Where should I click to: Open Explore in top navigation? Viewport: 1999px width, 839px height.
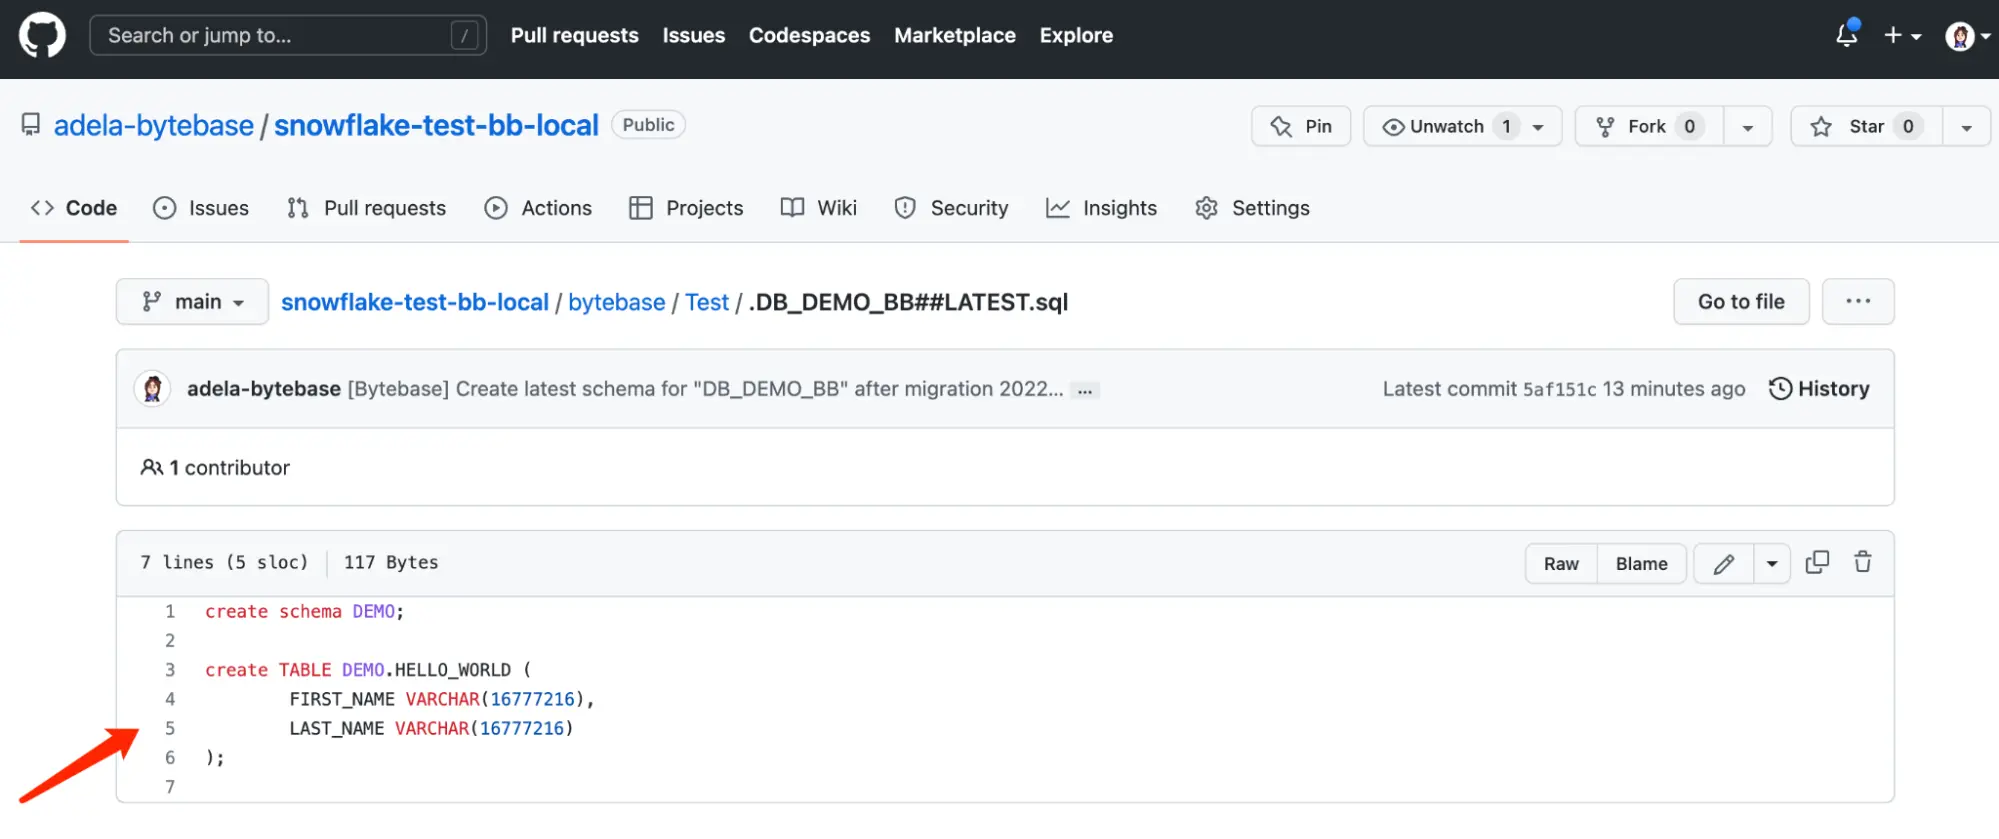1076,35
